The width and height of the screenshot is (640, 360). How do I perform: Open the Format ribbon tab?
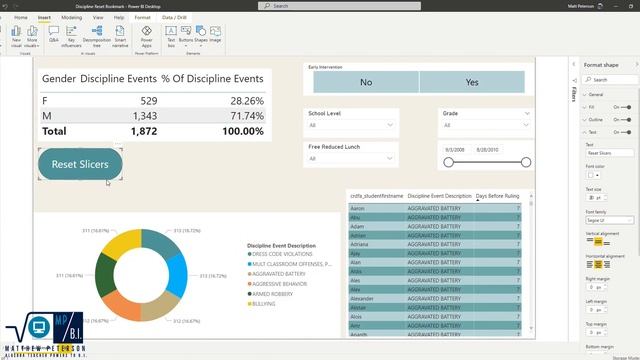pos(142,18)
